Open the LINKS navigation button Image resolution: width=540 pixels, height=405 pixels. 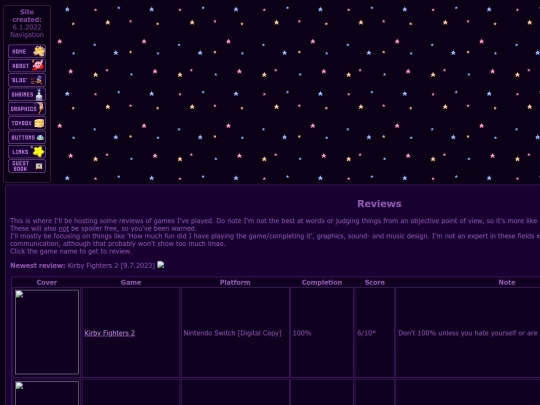click(27, 152)
